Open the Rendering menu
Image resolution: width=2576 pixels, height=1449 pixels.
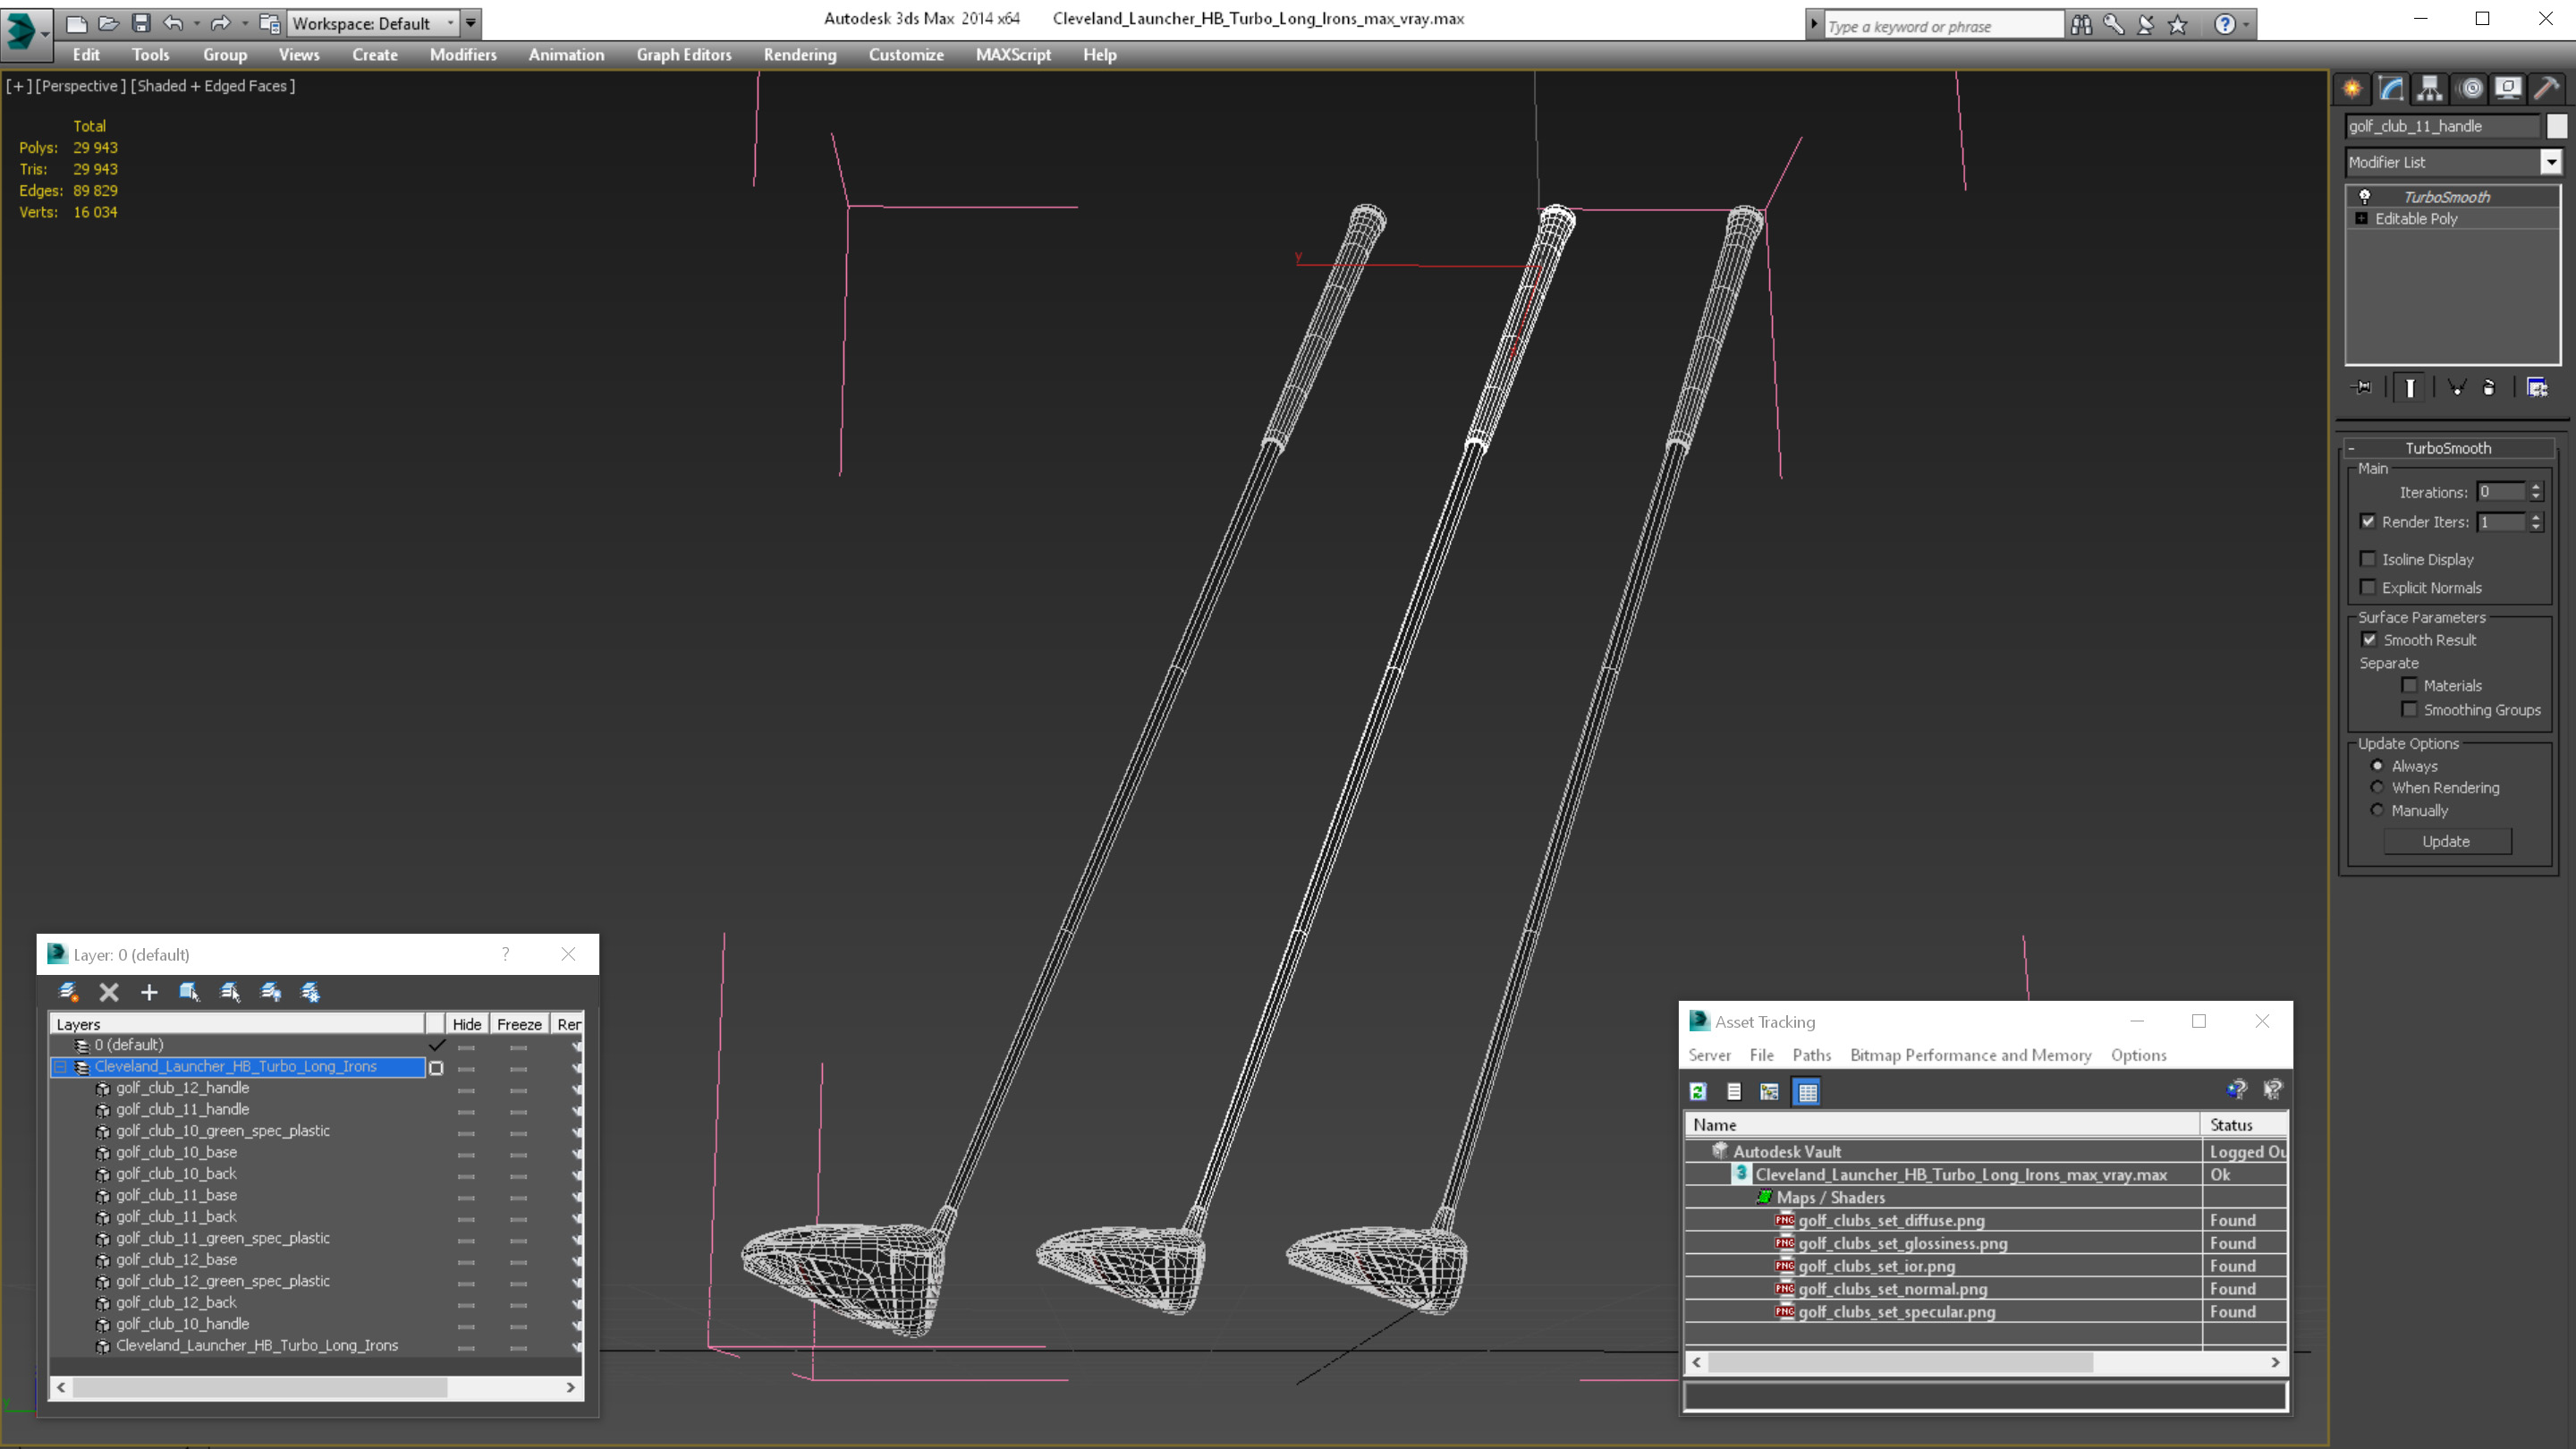pyautogui.click(x=799, y=55)
